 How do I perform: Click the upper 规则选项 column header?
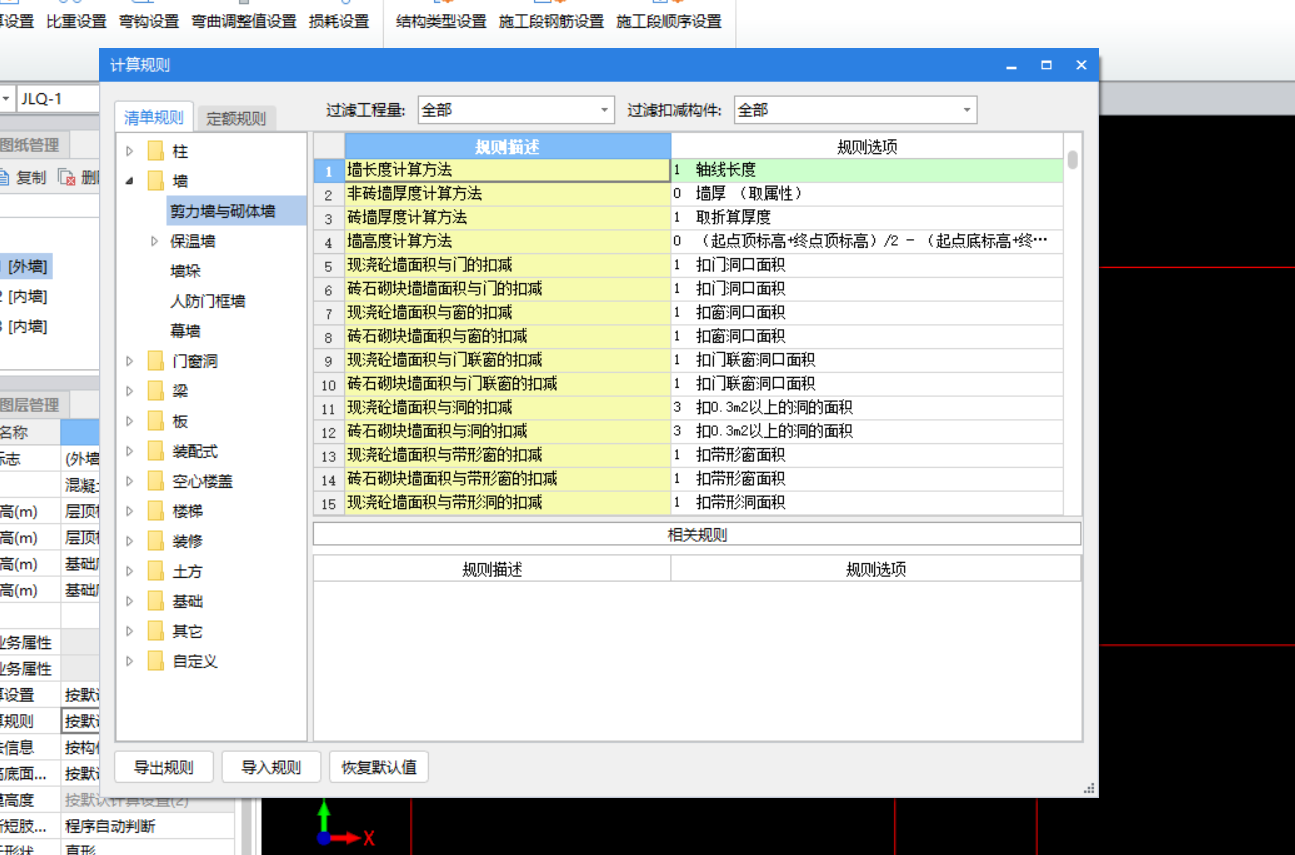click(867, 147)
